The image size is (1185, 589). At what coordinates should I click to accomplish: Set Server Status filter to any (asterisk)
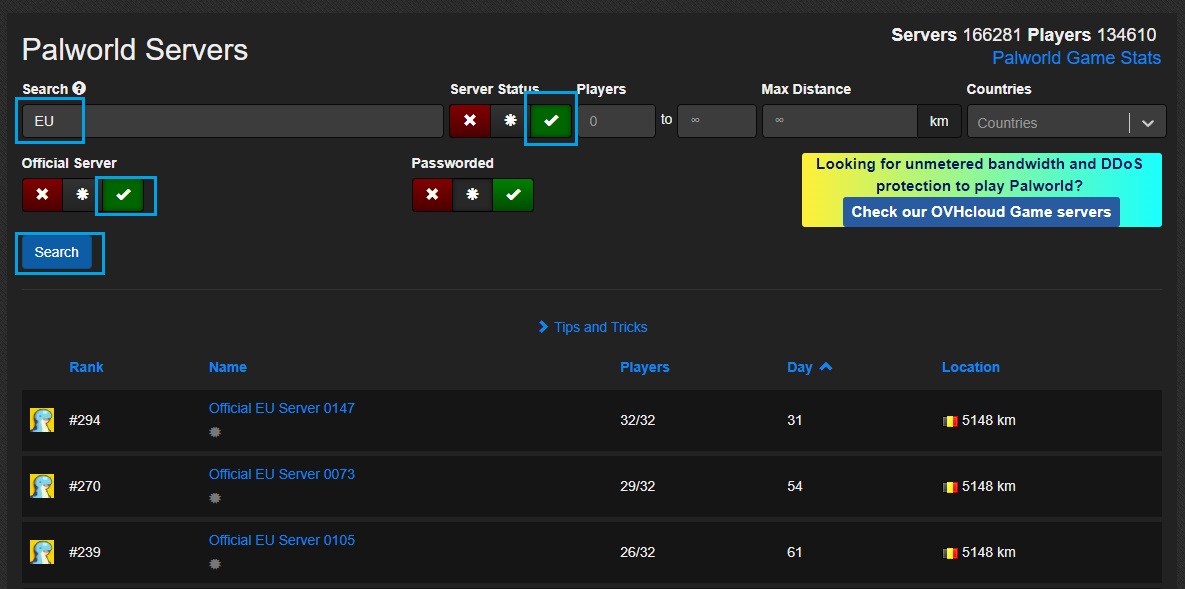coord(511,121)
